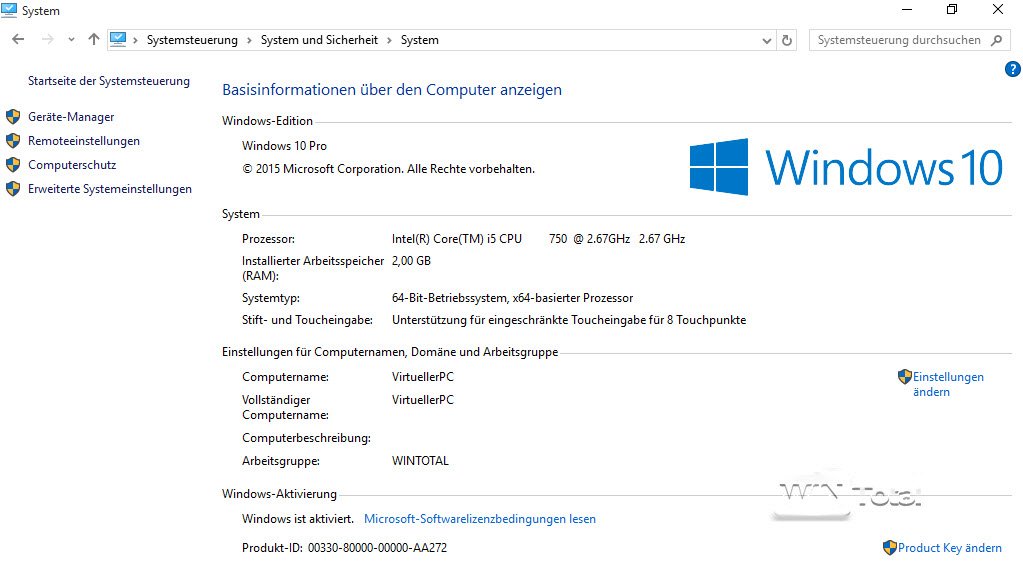
Task: Open the address bar history dropdown
Action: [x=767, y=40]
